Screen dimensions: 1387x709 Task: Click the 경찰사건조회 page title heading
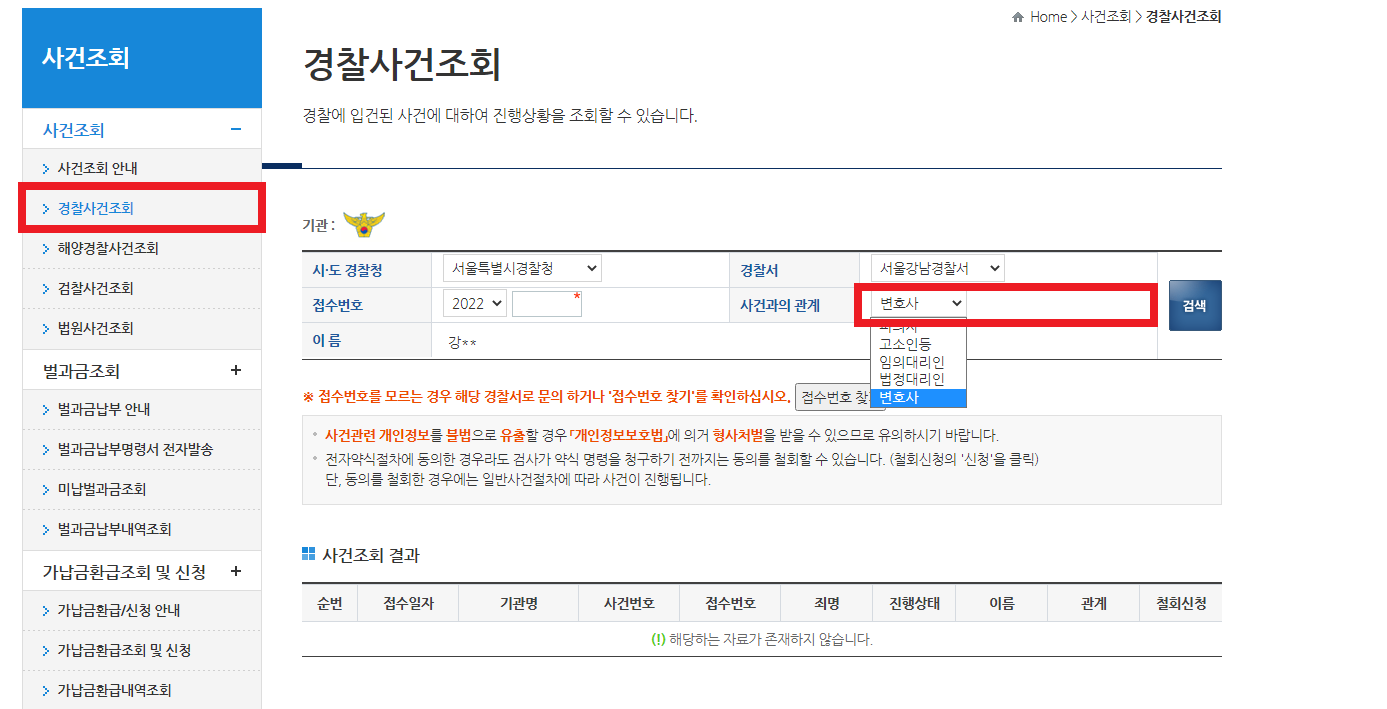pos(401,65)
